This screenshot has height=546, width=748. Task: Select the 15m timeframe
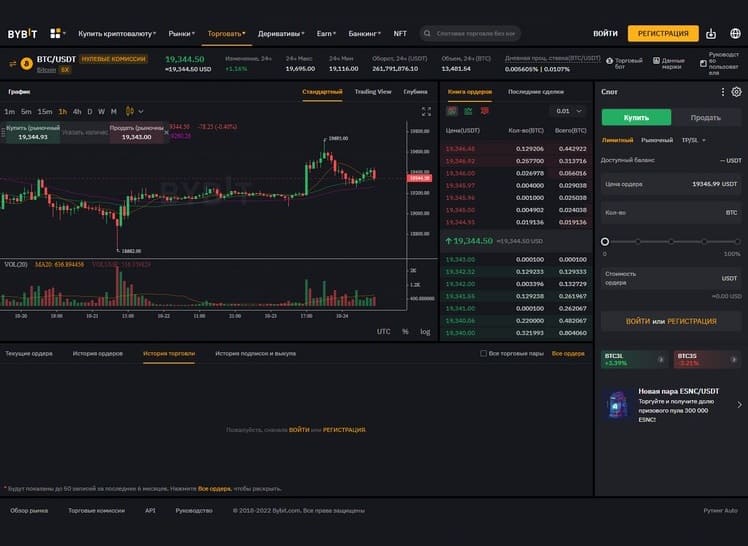tap(45, 112)
